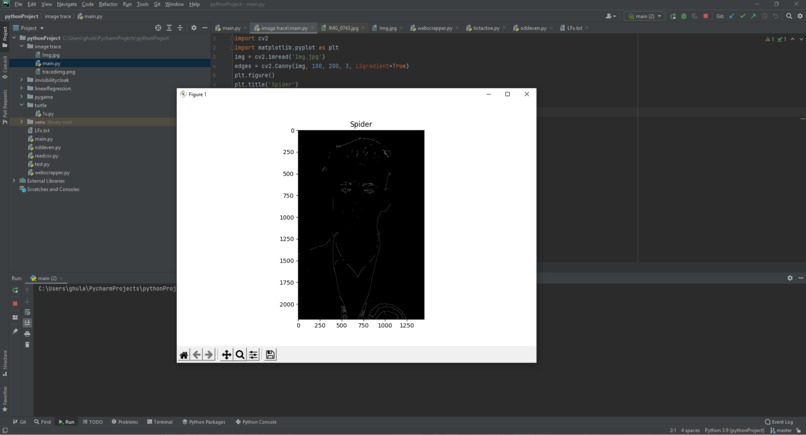
Task: Open the TODO tool window
Action: click(93, 422)
